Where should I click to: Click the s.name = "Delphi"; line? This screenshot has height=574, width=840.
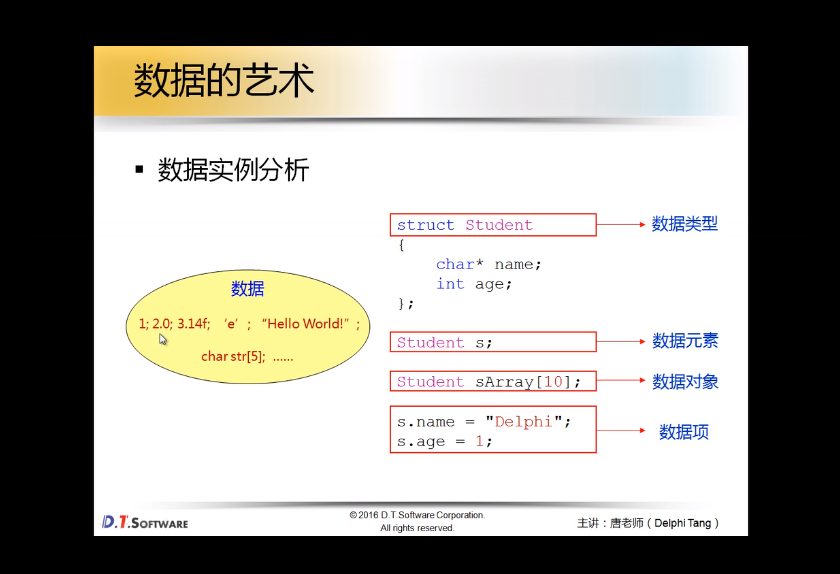click(484, 422)
